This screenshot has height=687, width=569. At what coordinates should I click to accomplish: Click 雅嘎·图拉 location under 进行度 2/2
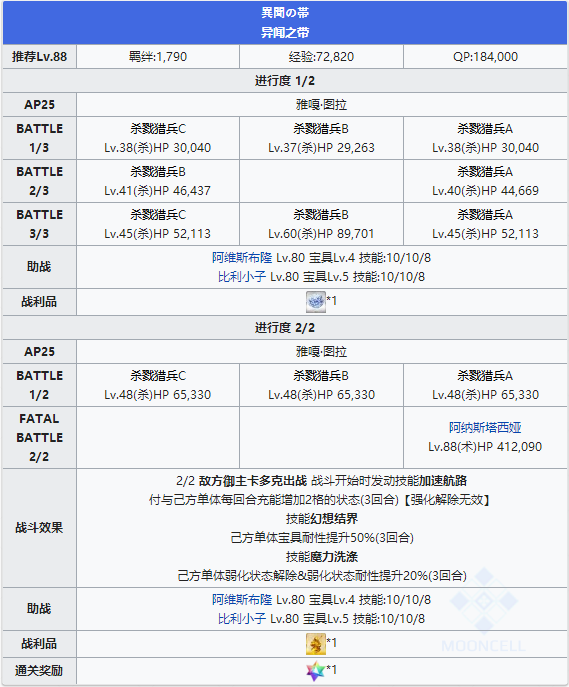coord(322,352)
